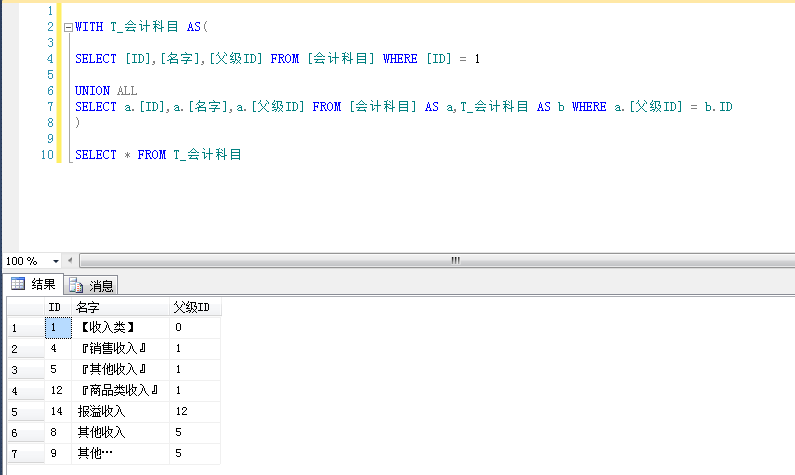This screenshot has height=475, width=795.
Task: Click the WHERE keyword on line 4
Action: pos(400,59)
